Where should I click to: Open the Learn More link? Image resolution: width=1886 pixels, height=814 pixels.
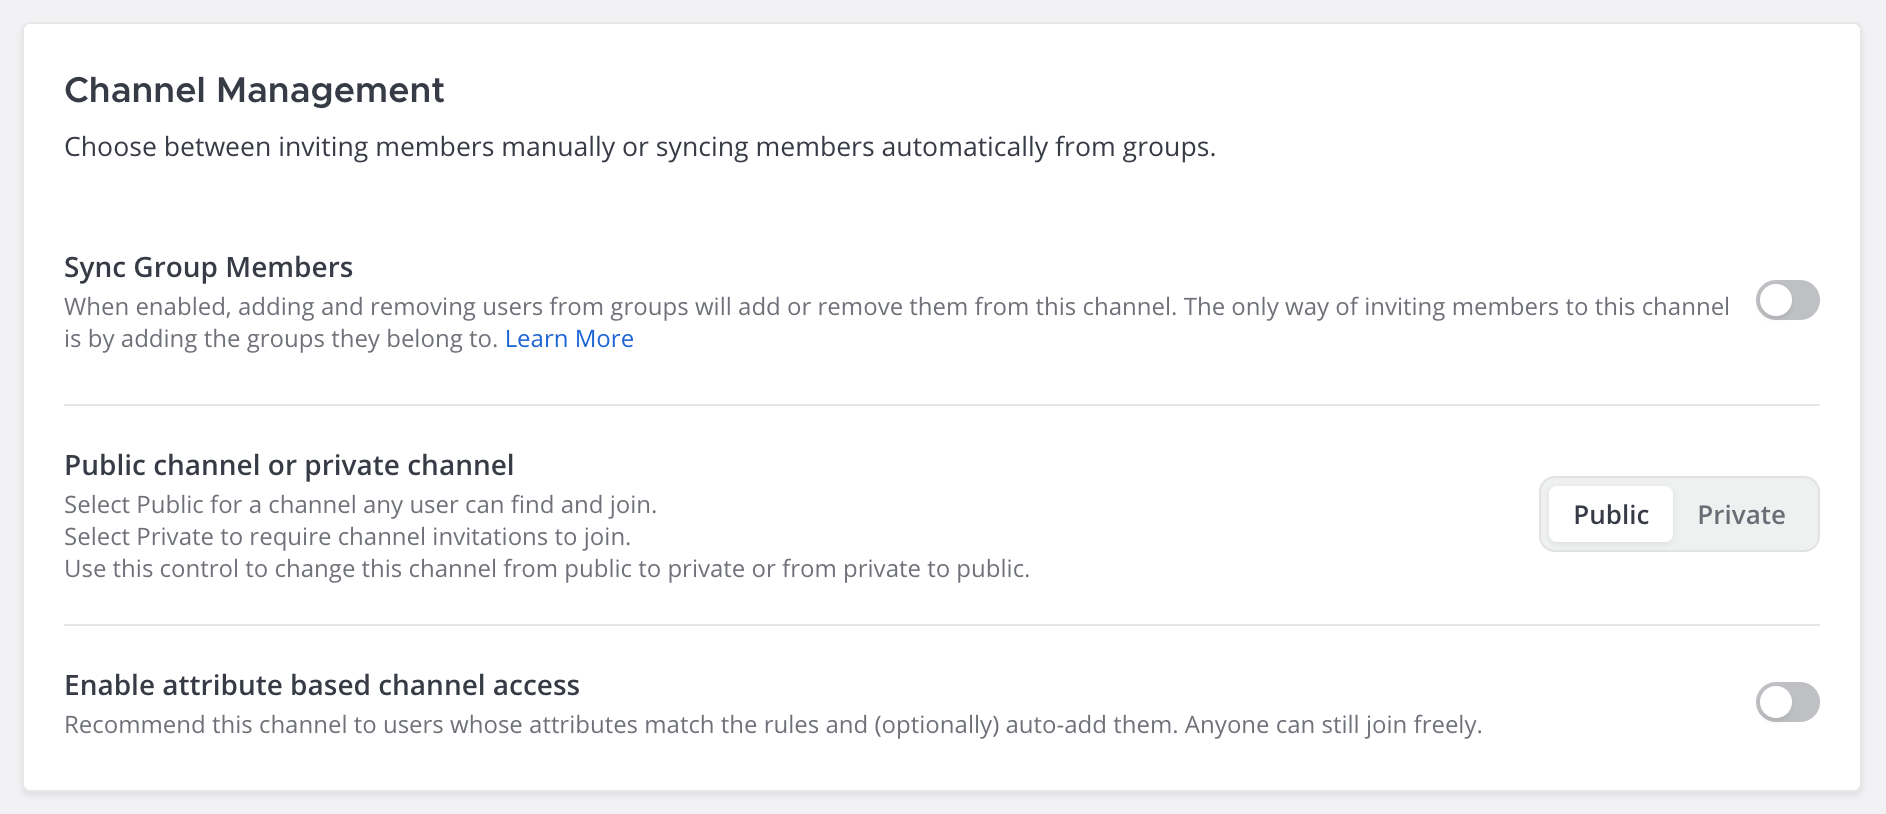[569, 339]
